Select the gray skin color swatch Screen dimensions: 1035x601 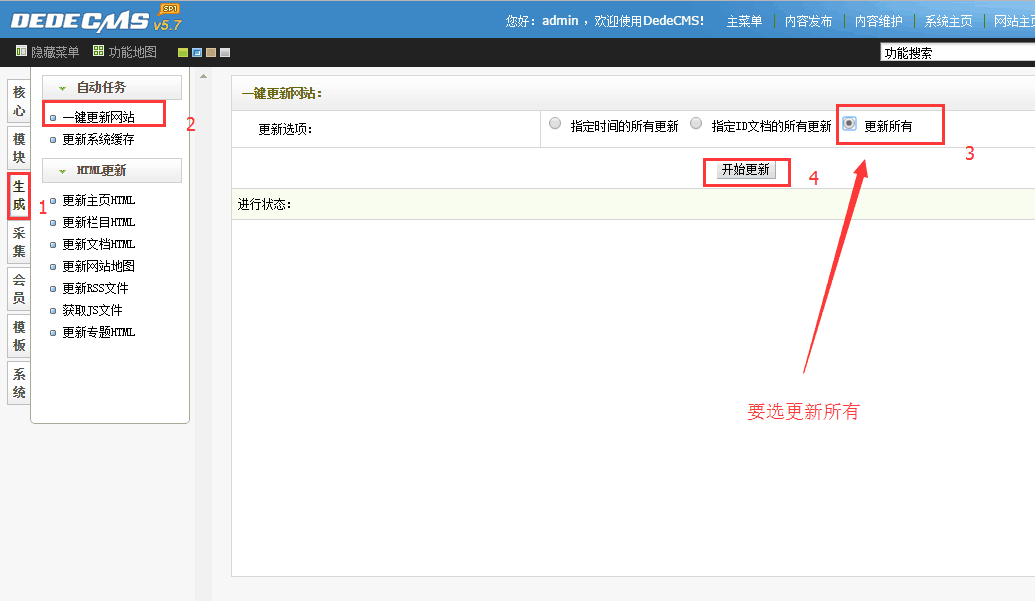click(x=225, y=53)
